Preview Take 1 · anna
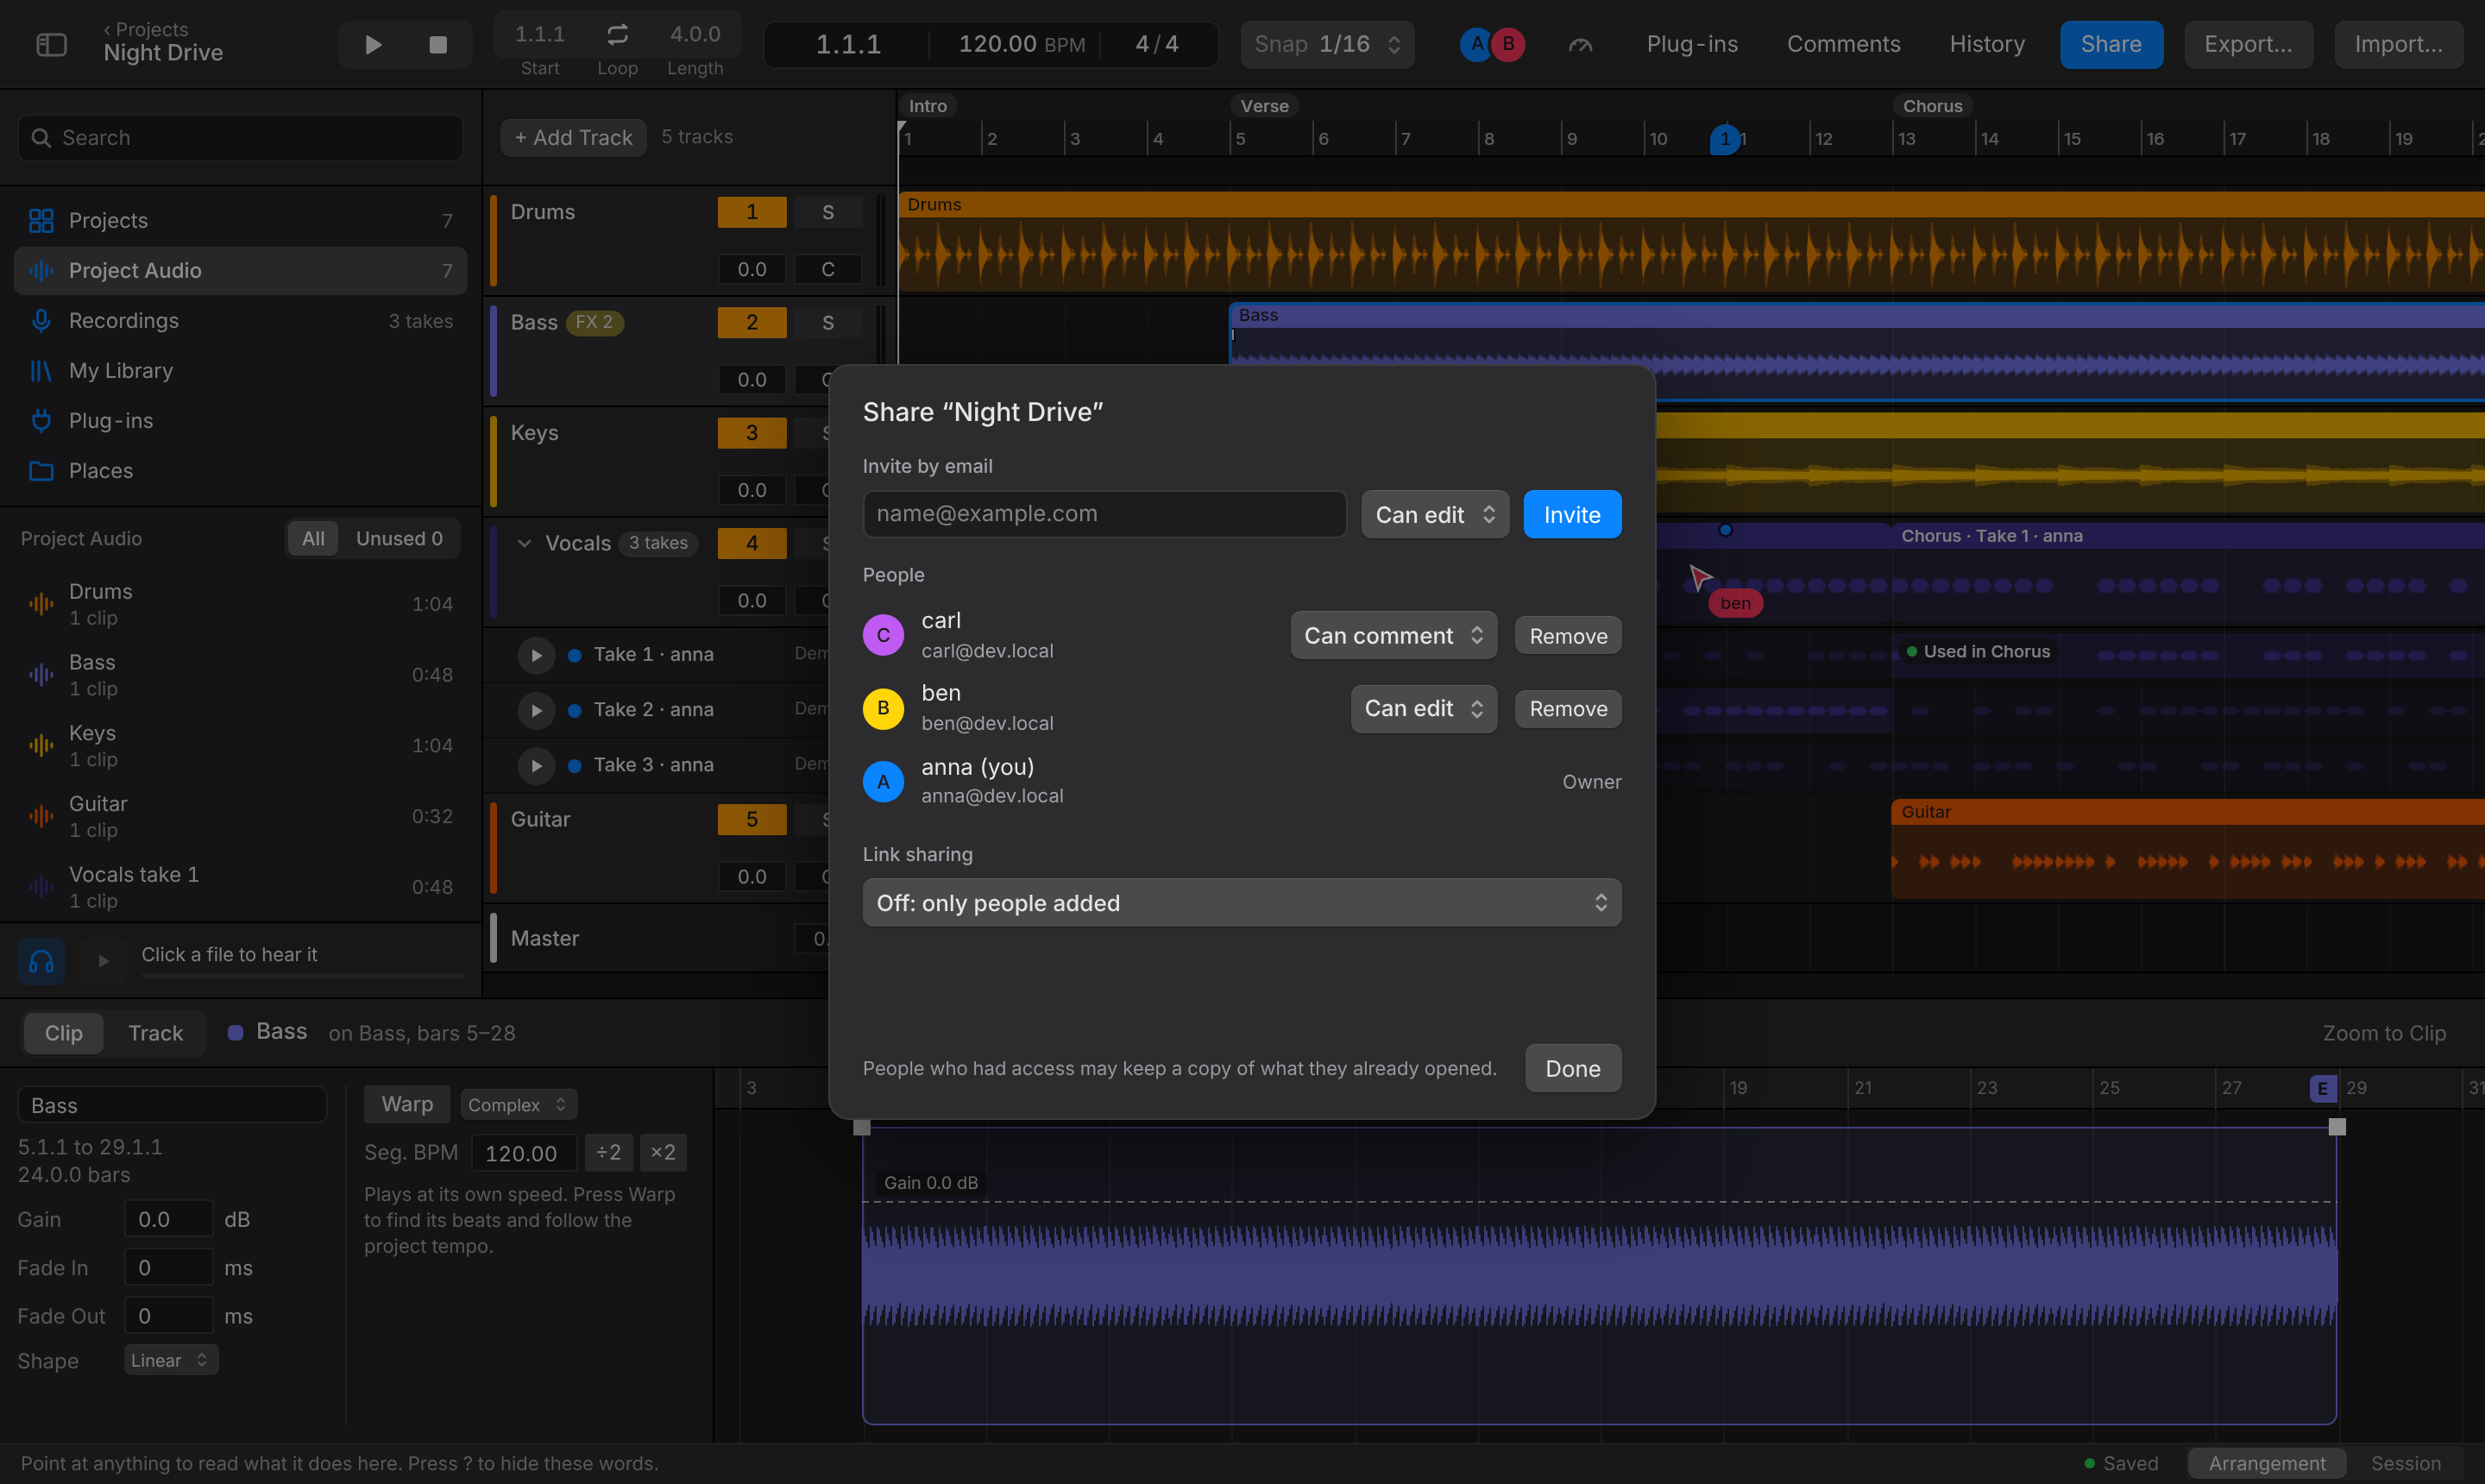Image resolution: width=2485 pixels, height=1484 pixels. click(x=537, y=655)
